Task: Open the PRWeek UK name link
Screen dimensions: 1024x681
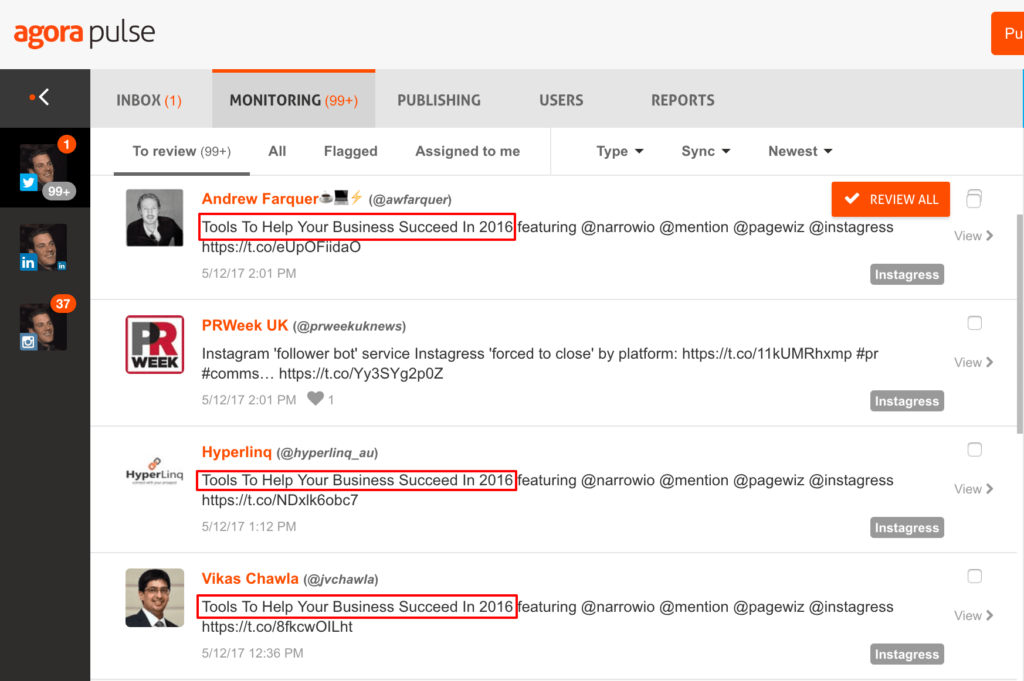Action: pos(245,325)
